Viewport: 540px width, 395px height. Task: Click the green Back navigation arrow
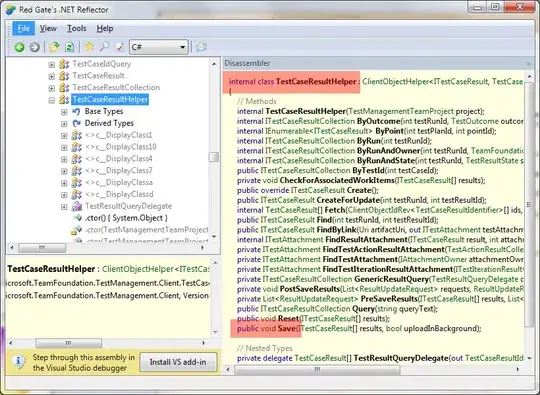pyautogui.click(x=19, y=47)
